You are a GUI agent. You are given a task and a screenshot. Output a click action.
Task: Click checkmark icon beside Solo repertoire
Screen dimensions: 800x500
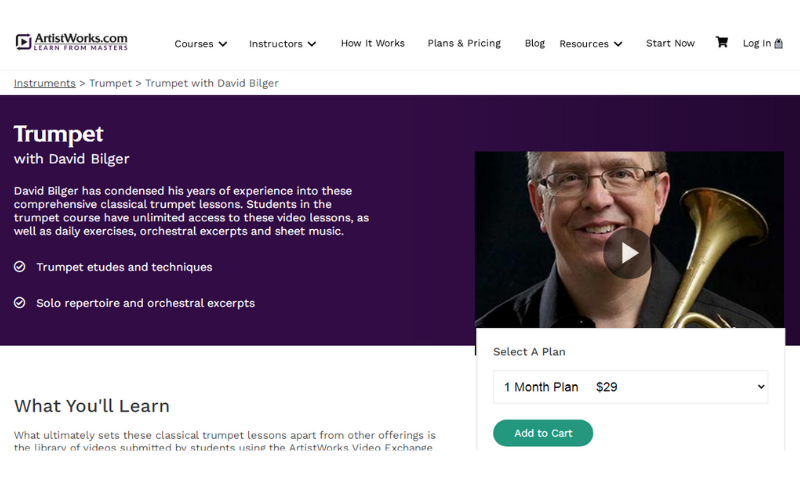(x=20, y=302)
